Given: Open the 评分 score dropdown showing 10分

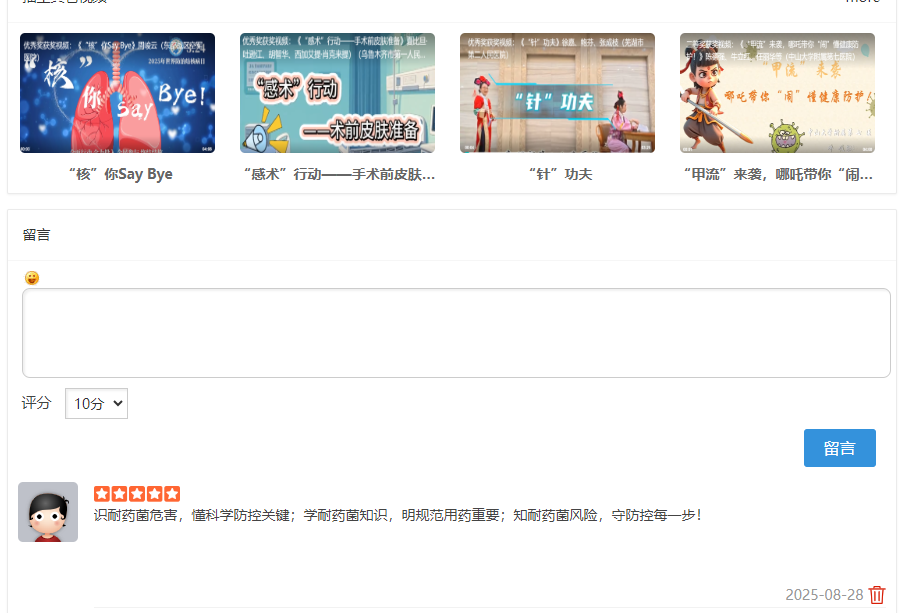Looking at the screenshot, I should click(96, 403).
